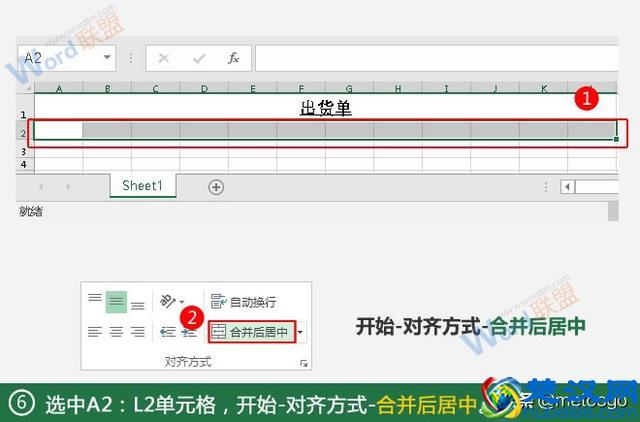Select column D header
The height and width of the screenshot is (422, 640).
(x=204, y=88)
